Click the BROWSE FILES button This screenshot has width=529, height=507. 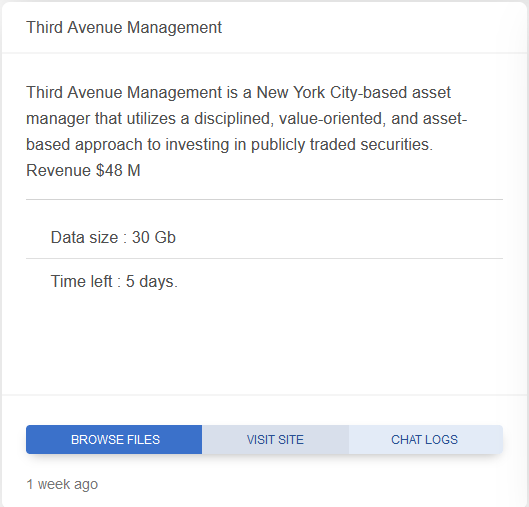pyautogui.click(x=114, y=440)
